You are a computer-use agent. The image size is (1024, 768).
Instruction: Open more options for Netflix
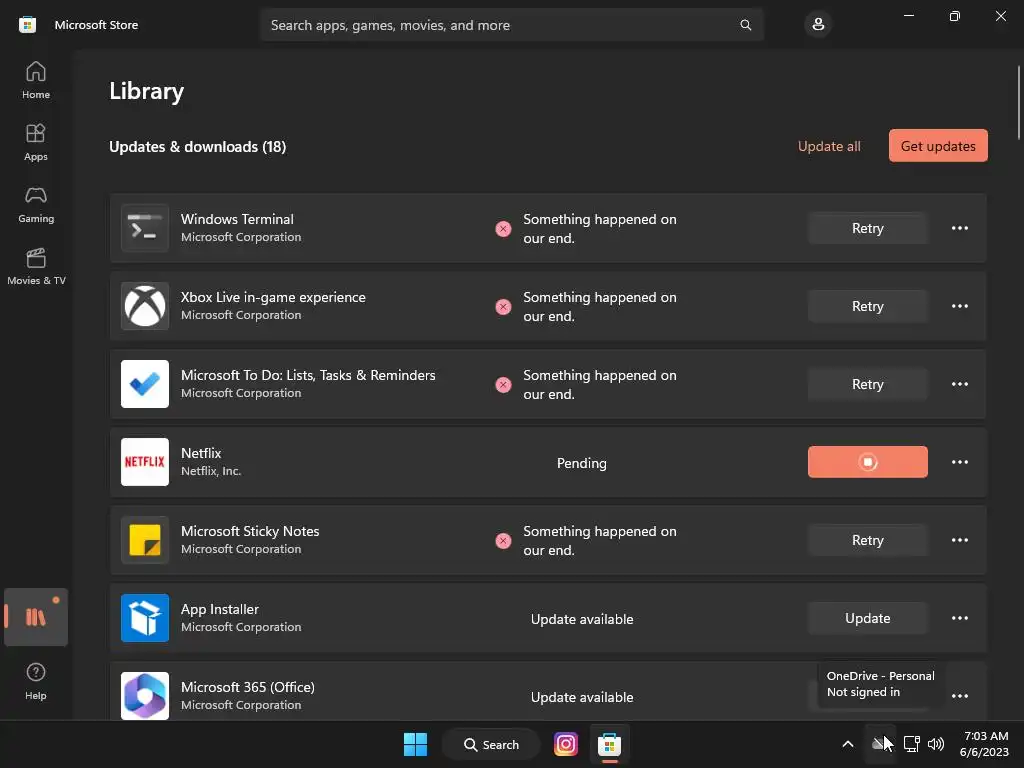[x=959, y=462]
